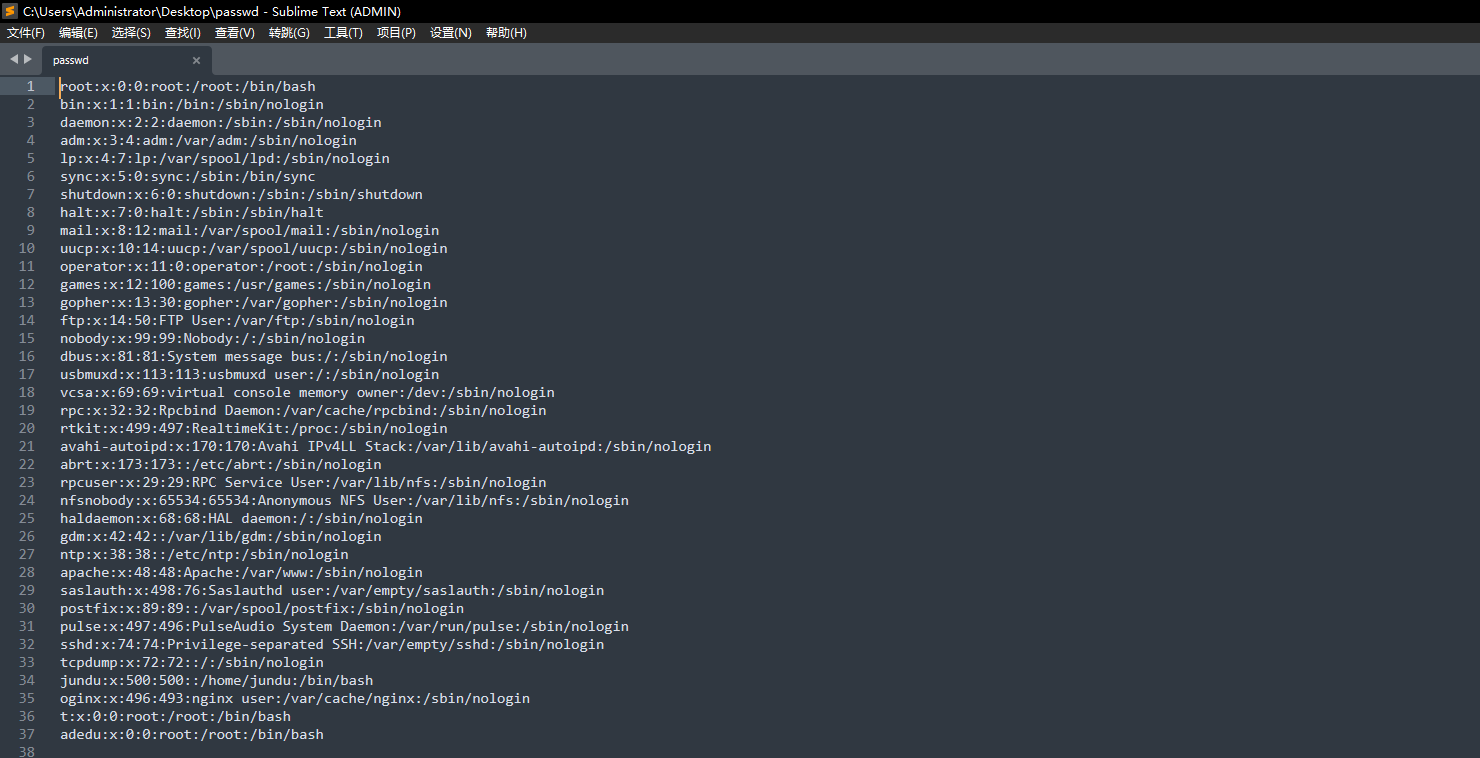Open the 查找(I) menu
This screenshot has height=758, width=1480.
[x=182, y=33]
